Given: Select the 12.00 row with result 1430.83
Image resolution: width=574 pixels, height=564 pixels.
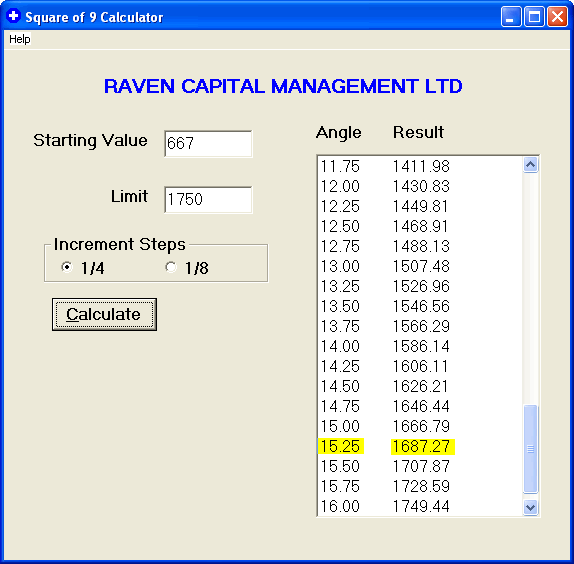Looking at the screenshot, I should coord(420,186).
